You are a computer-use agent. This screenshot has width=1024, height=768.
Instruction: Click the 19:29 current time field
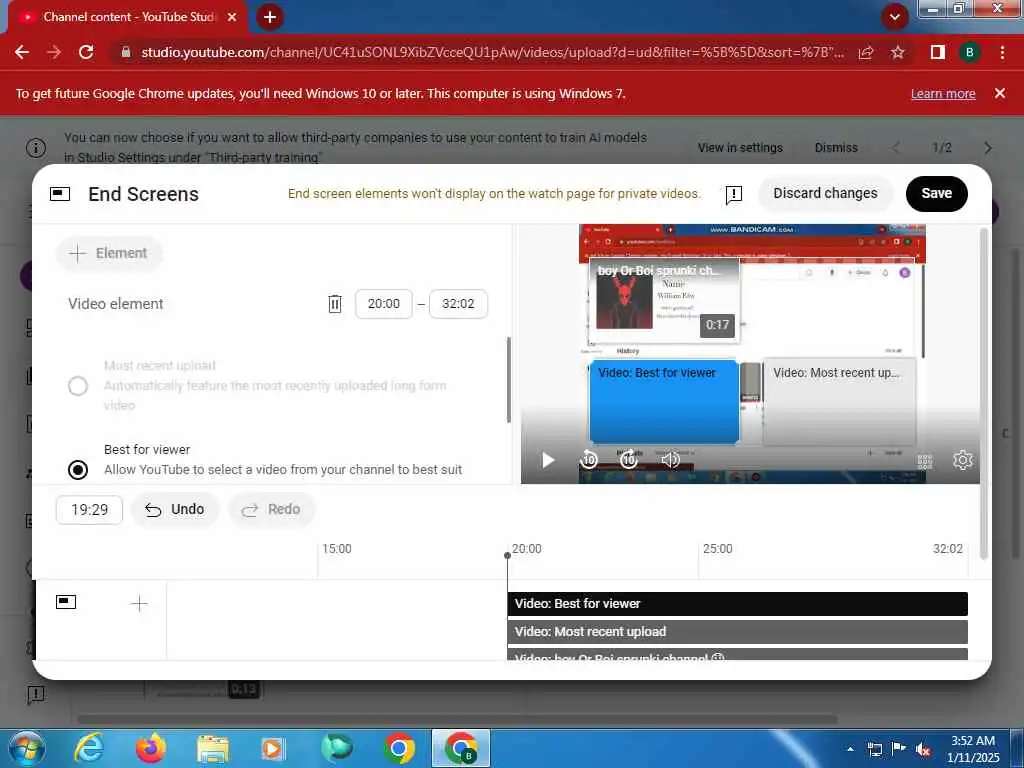click(89, 509)
